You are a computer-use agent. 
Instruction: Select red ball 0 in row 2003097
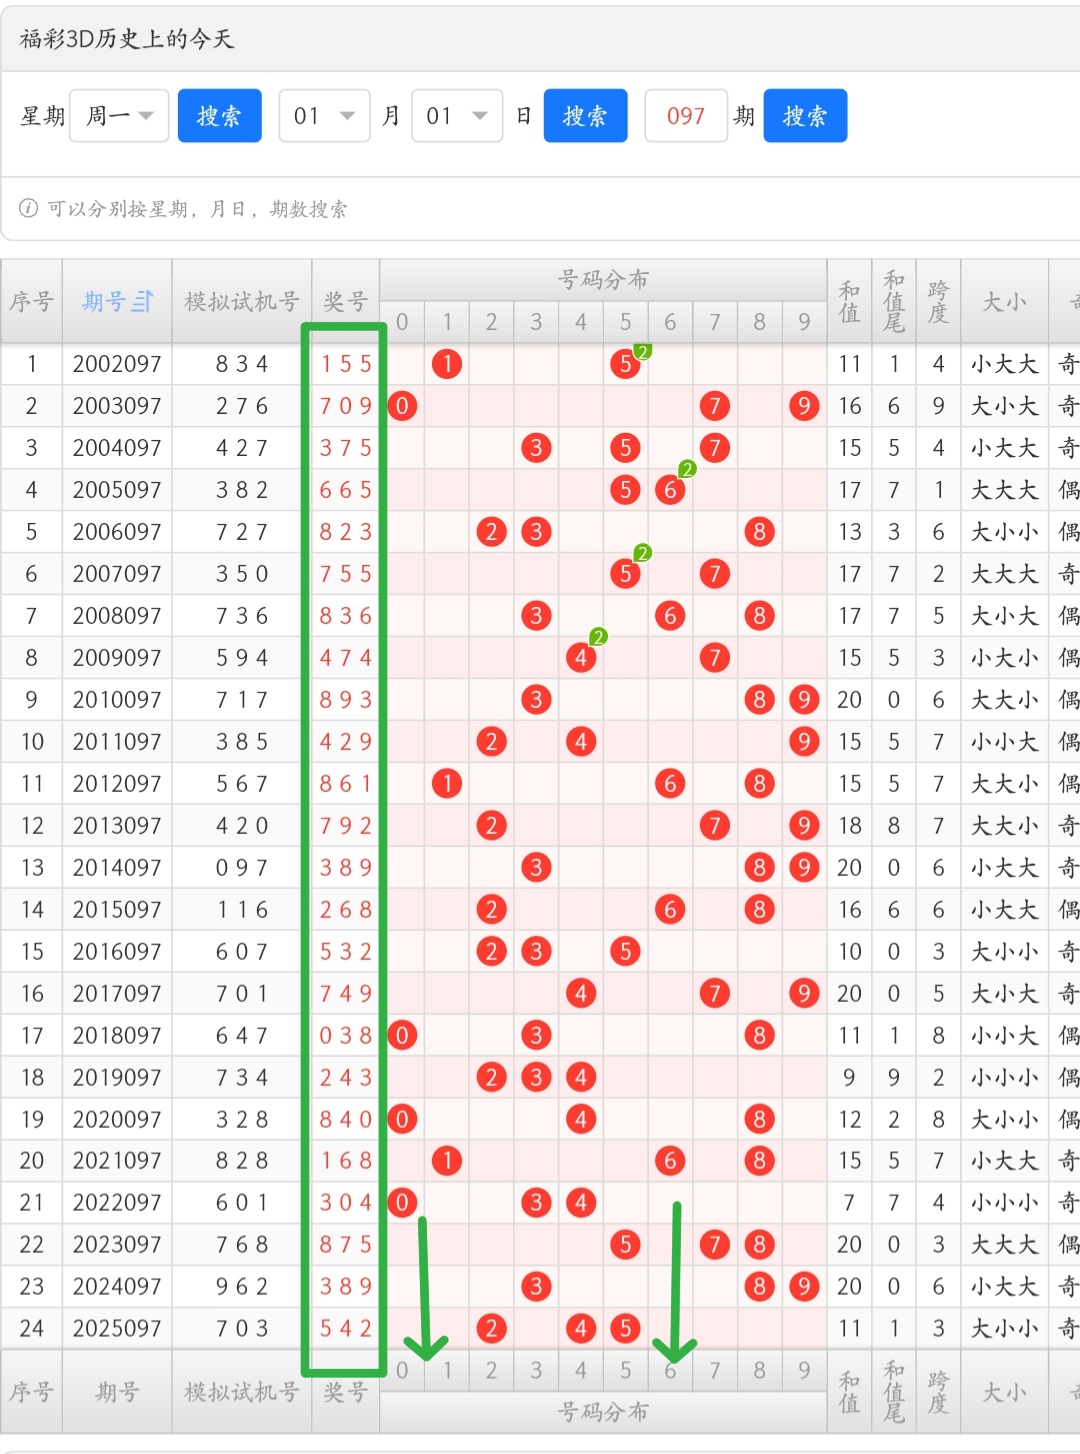tap(402, 406)
